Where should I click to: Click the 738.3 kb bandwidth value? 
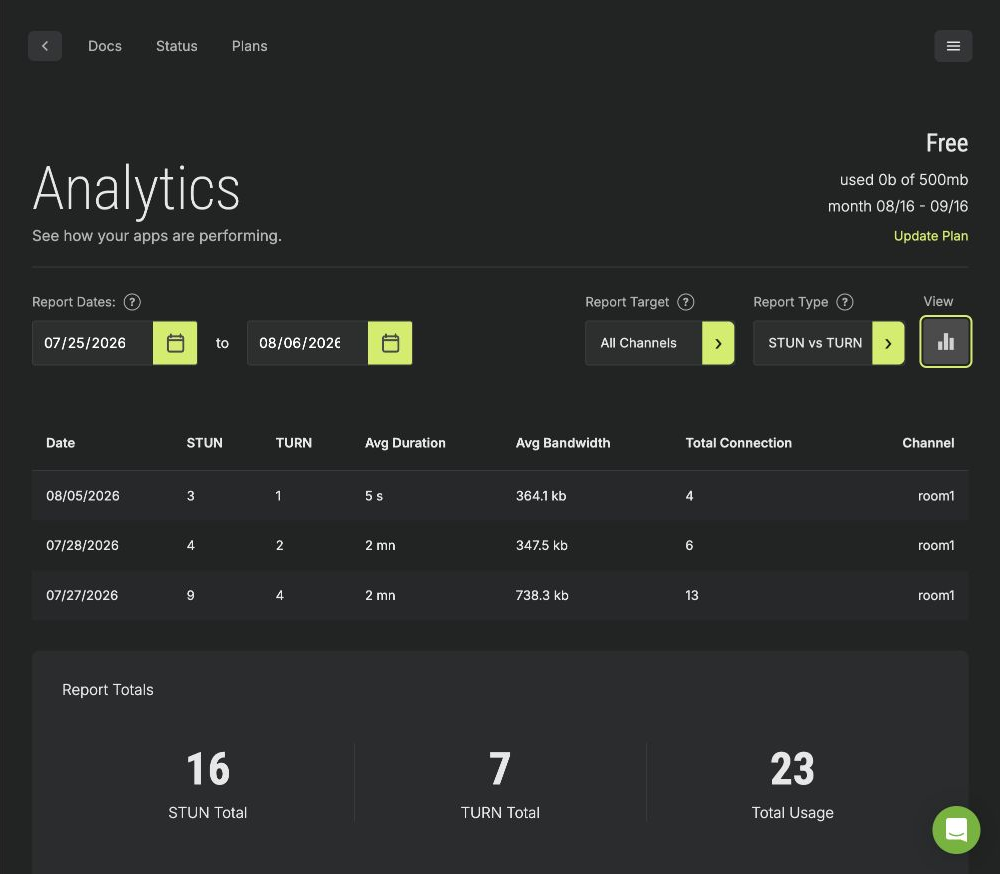pos(542,595)
